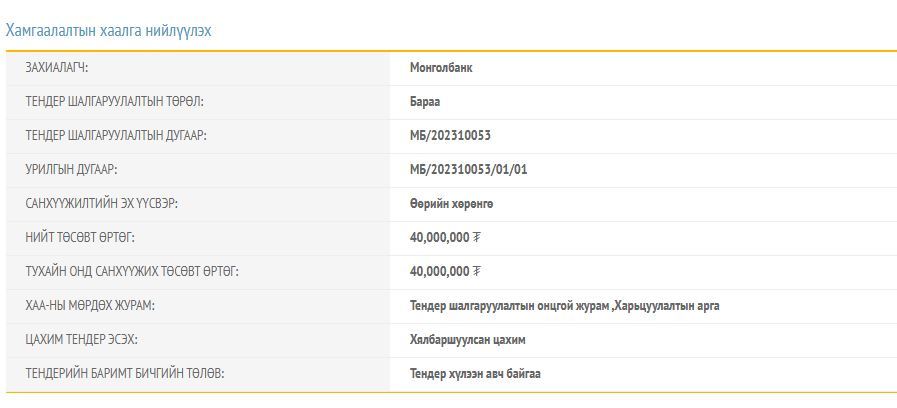Click the tugrik symbol in ТУХАЙН ОНД САНХҮҮЖИХ row

[477, 272]
